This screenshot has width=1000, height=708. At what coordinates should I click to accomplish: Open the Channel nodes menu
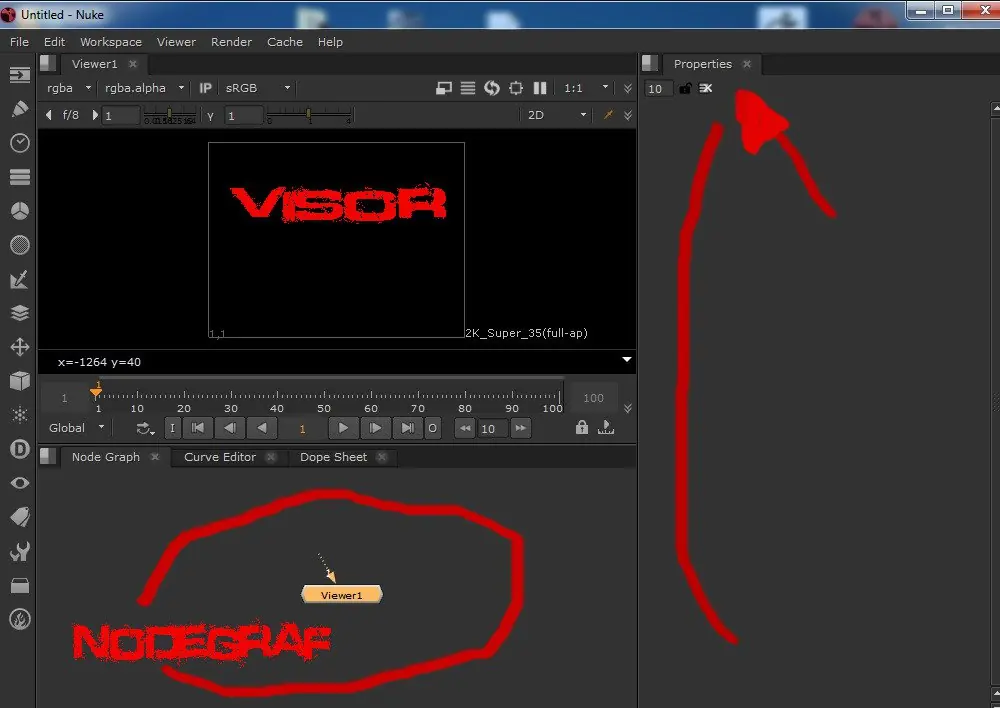pos(20,177)
